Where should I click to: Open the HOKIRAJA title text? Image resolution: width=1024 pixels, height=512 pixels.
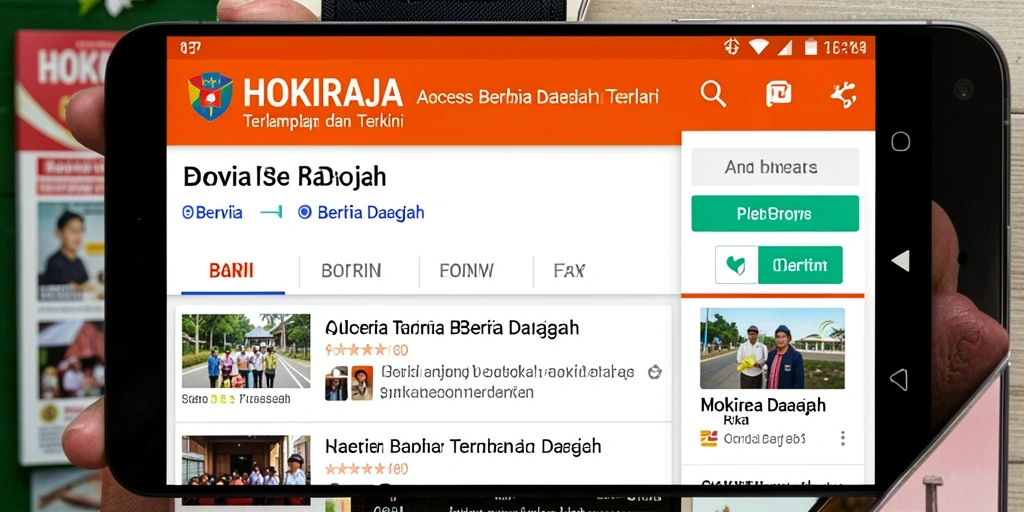click(x=323, y=93)
